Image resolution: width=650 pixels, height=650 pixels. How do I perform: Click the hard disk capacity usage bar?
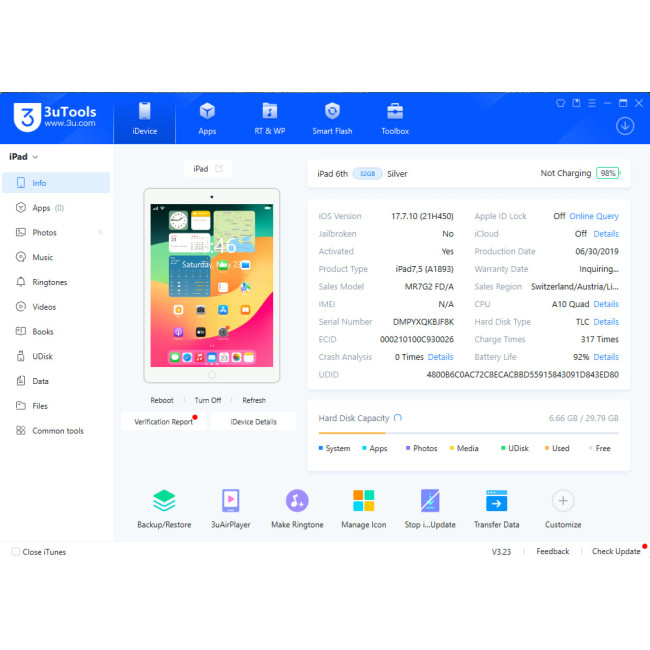coord(468,433)
